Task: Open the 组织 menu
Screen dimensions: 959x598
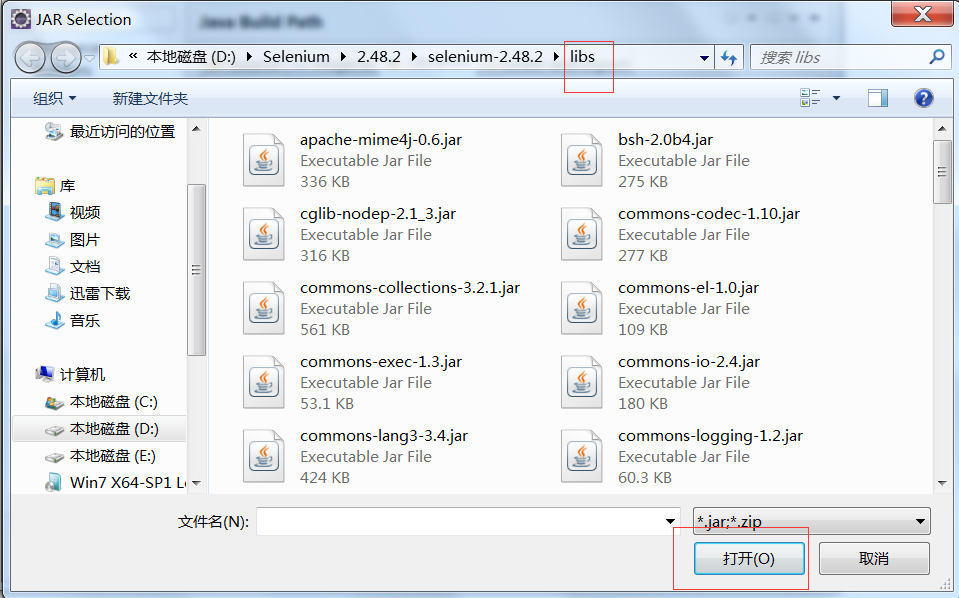Action: point(54,98)
